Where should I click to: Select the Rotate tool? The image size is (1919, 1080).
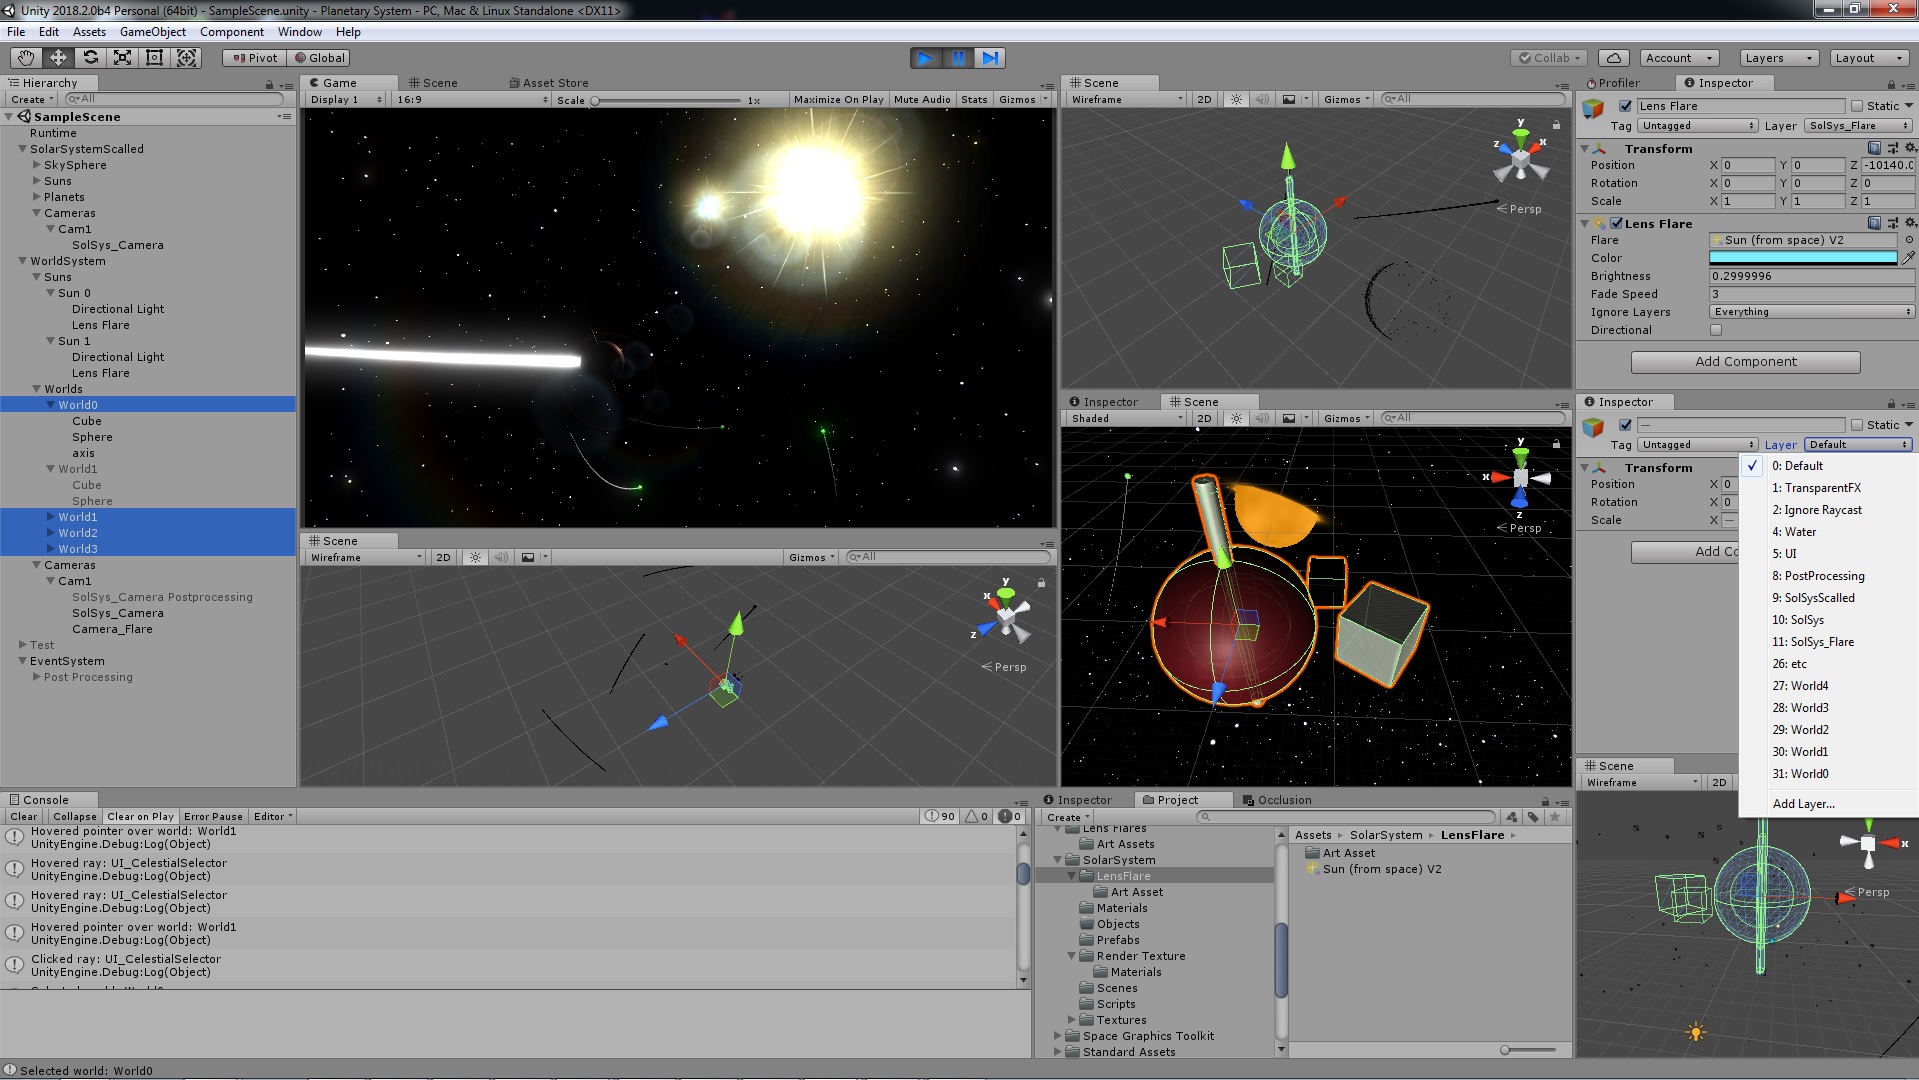90,57
